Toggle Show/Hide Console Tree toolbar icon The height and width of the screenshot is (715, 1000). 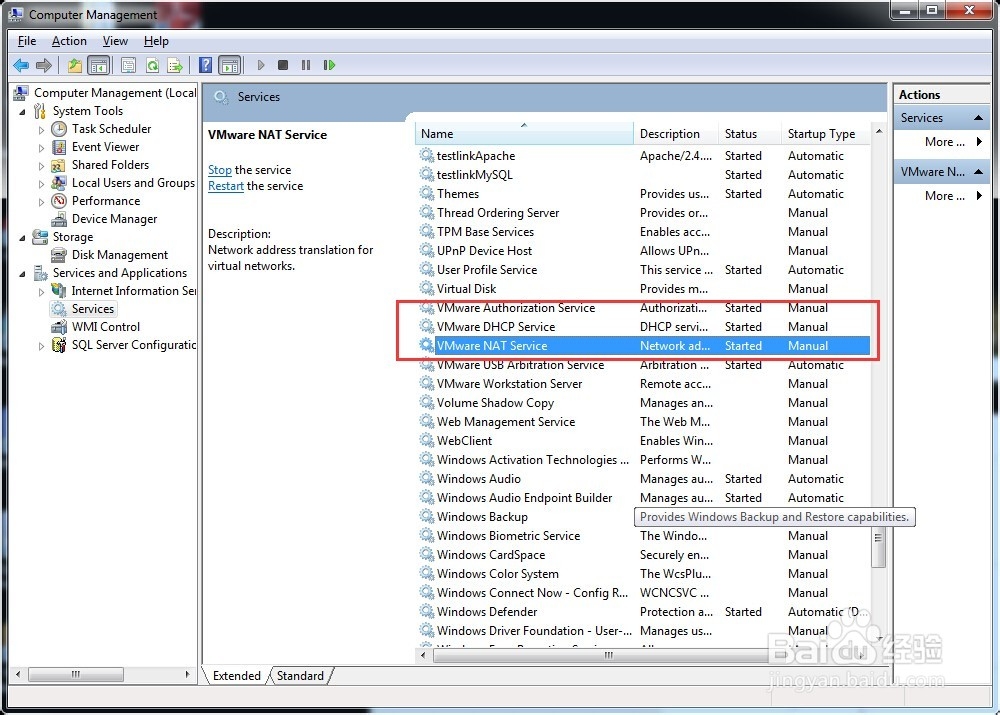point(99,65)
